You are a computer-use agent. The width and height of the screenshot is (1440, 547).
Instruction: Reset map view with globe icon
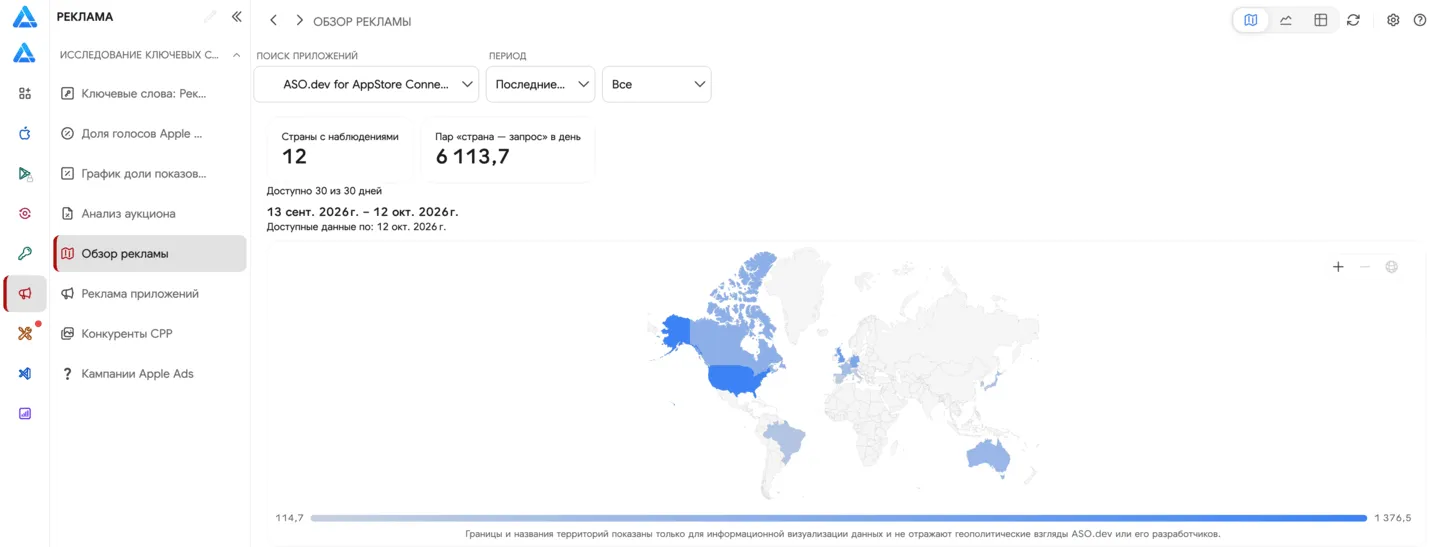[1391, 267]
